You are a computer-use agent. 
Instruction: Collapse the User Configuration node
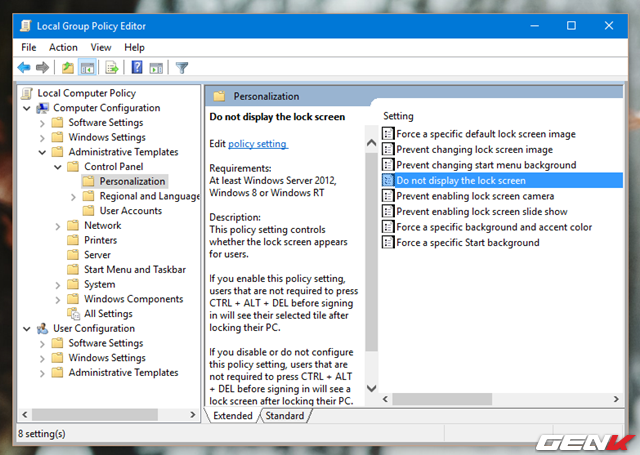[27, 329]
